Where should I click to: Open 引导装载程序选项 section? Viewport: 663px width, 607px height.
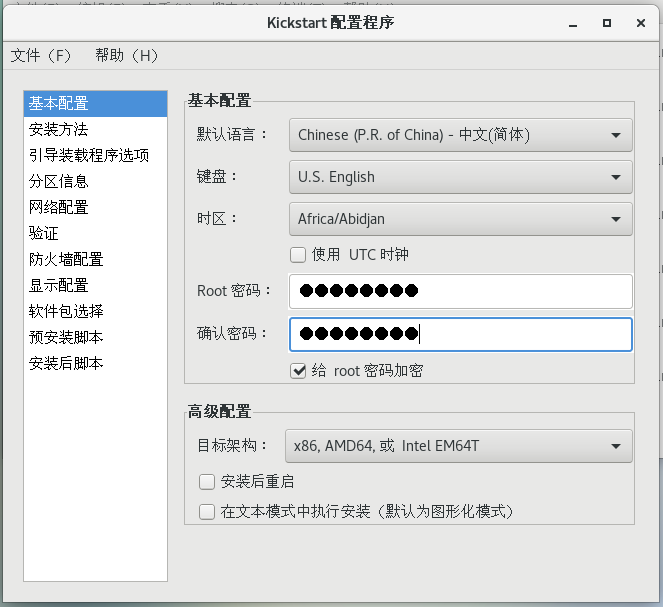click(96, 156)
